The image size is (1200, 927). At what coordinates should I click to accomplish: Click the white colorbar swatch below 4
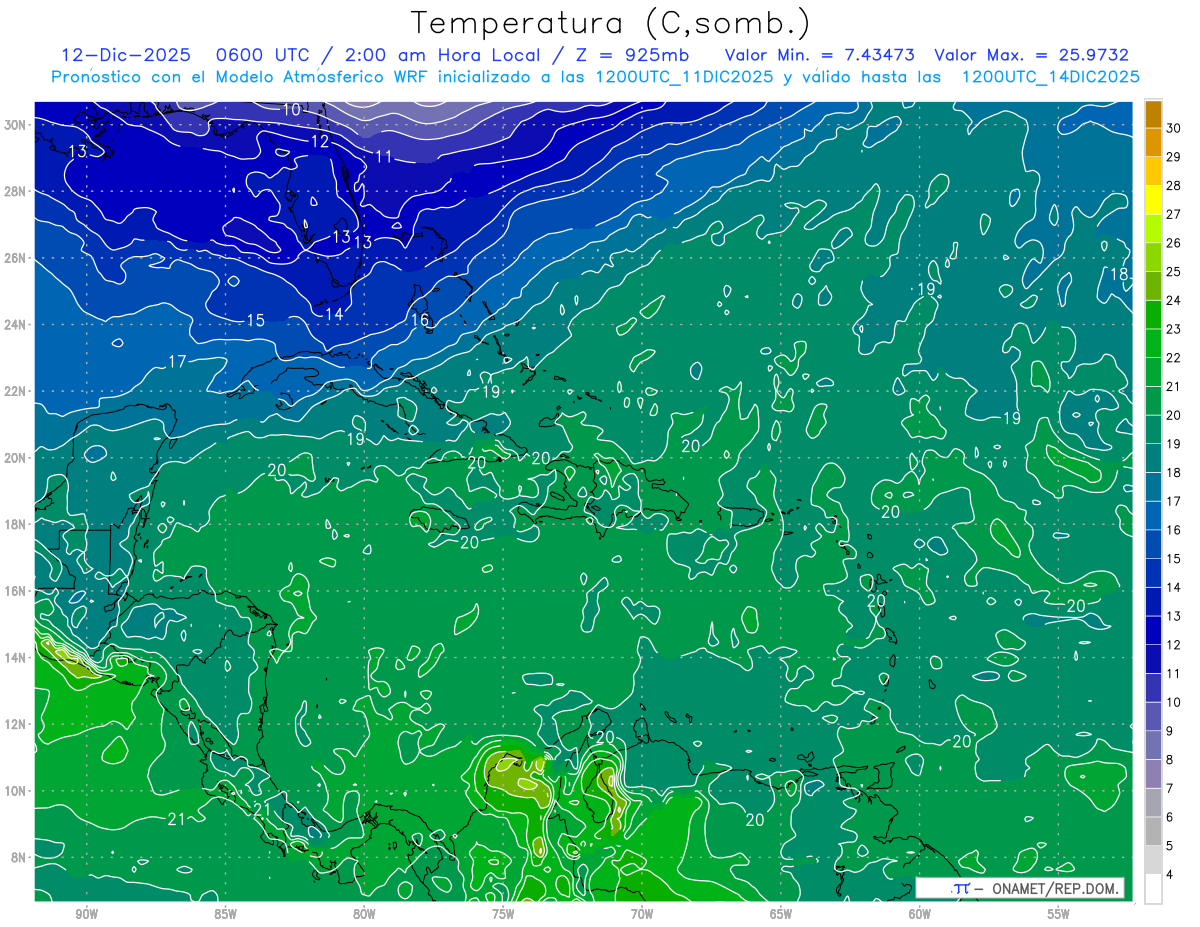pos(1153,889)
